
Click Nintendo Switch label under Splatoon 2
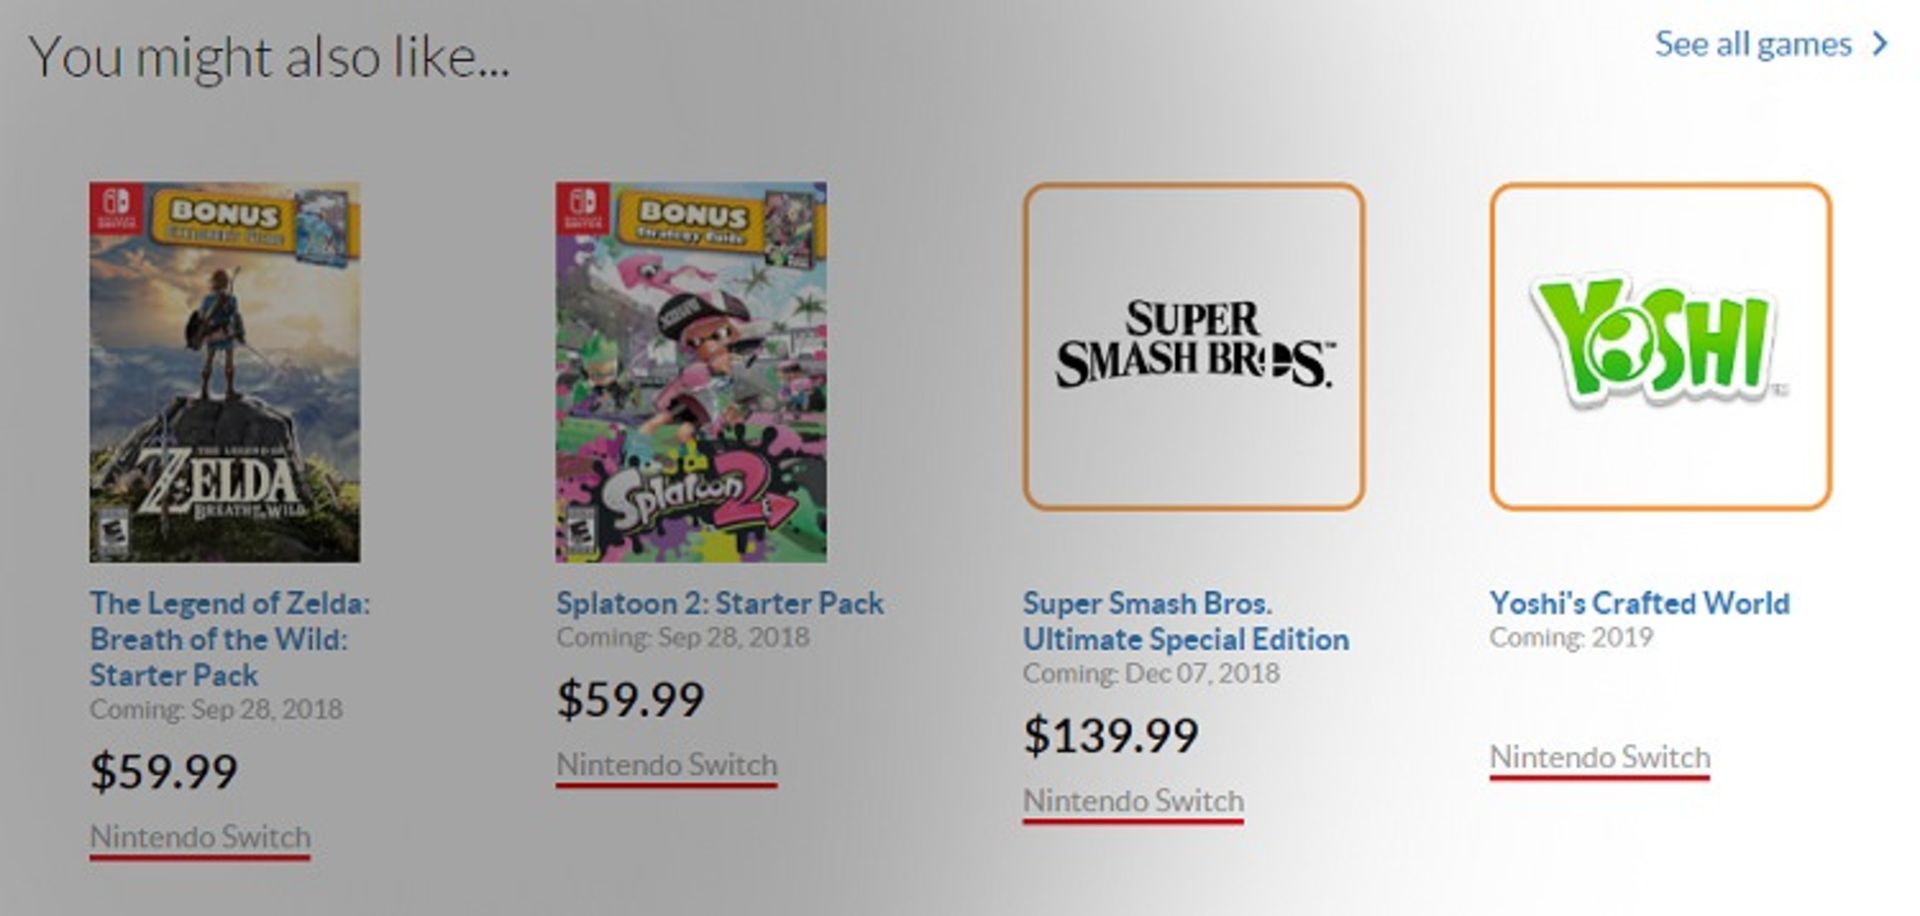click(666, 764)
